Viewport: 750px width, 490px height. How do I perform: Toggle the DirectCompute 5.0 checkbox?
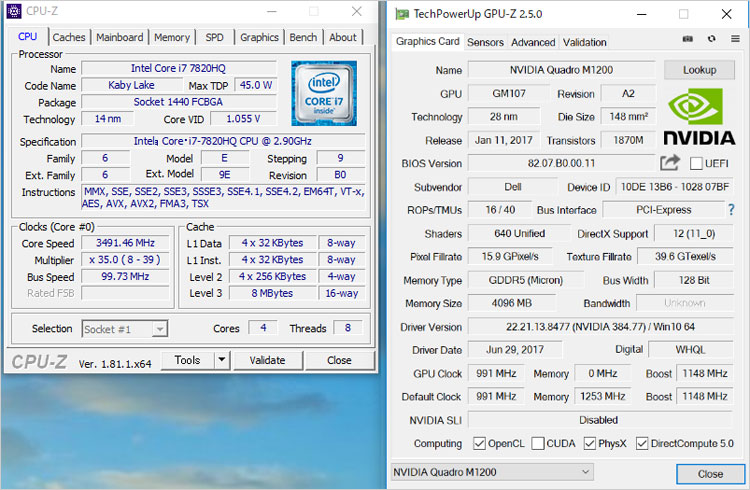pos(642,444)
